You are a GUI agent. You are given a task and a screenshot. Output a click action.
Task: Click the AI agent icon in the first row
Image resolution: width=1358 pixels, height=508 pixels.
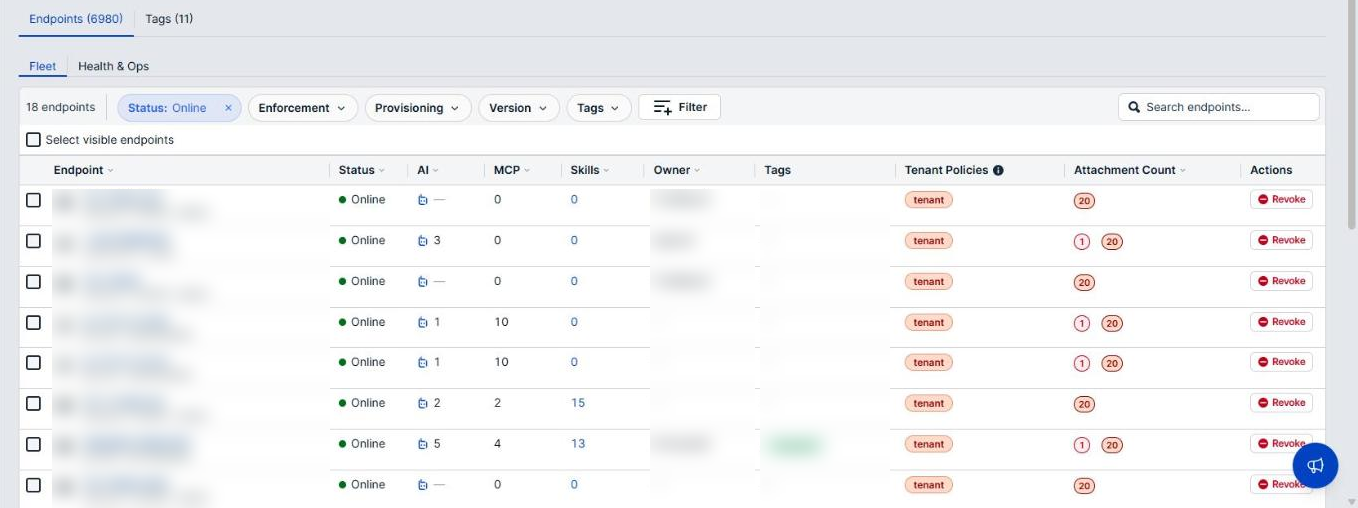pyautogui.click(x=423, y=200)
